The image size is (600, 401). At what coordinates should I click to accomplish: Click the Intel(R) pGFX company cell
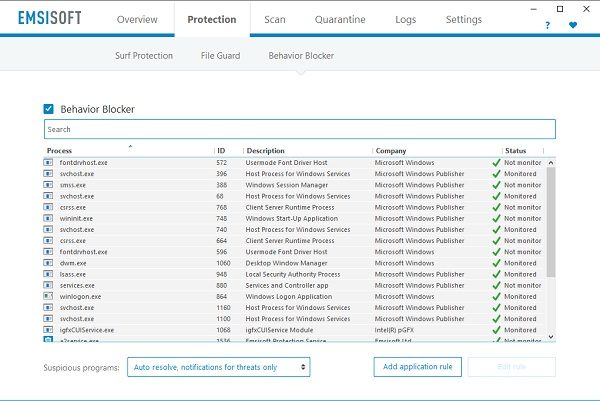click(x=394, y=329)
